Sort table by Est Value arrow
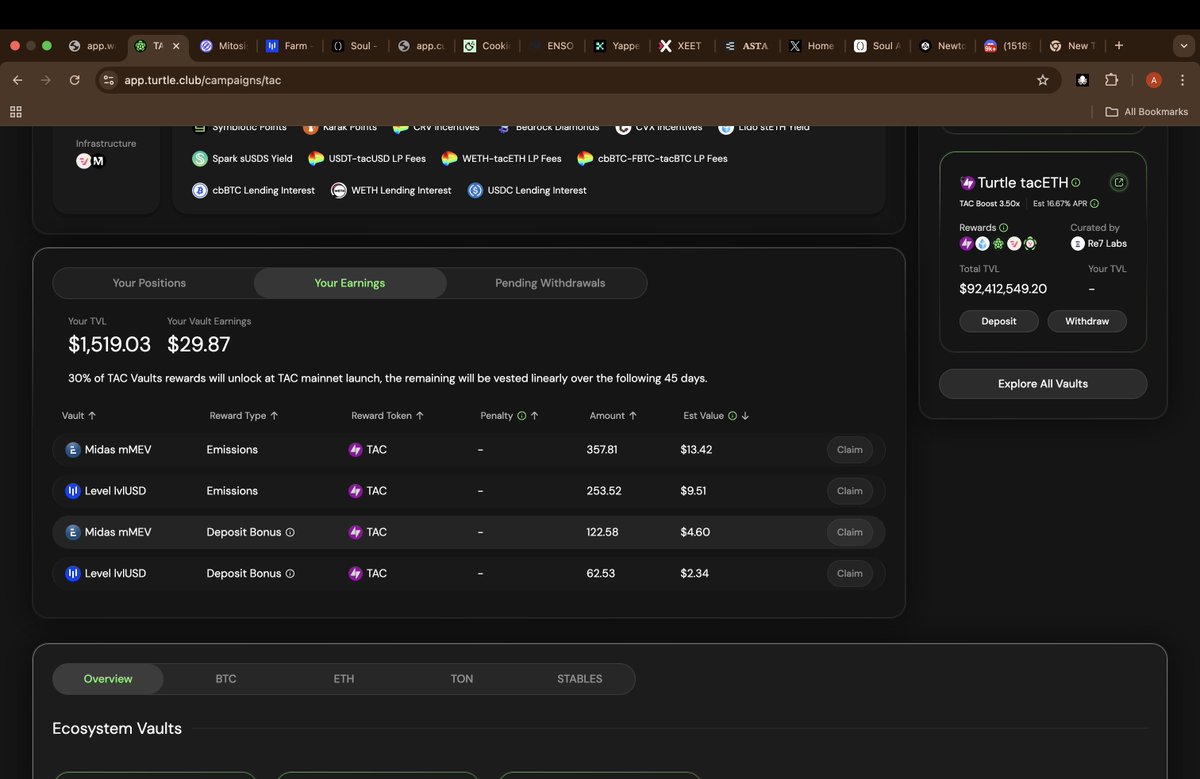 tap(746, 415)
